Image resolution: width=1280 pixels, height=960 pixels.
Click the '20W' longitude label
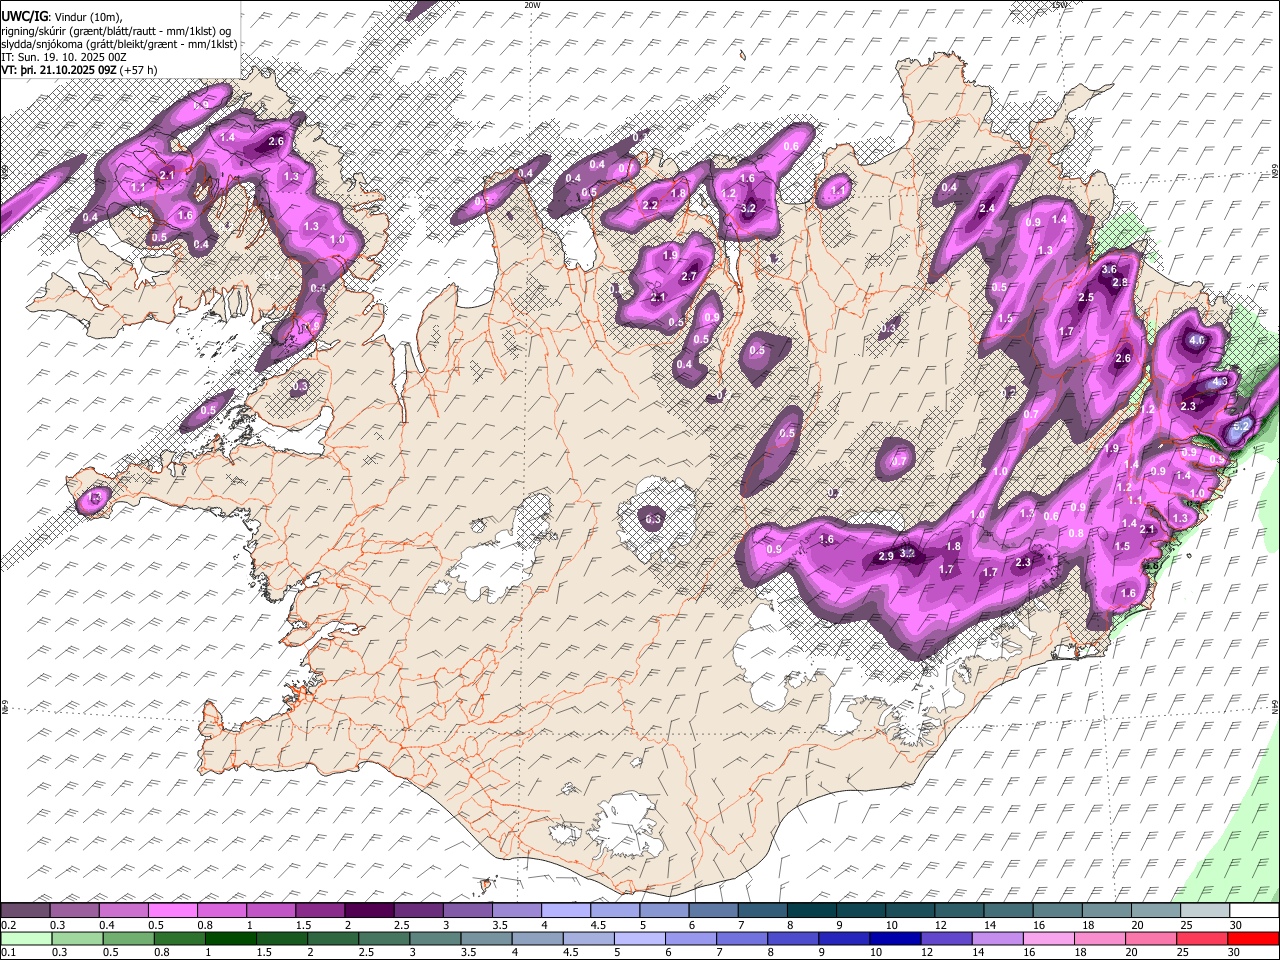(532, 5)
